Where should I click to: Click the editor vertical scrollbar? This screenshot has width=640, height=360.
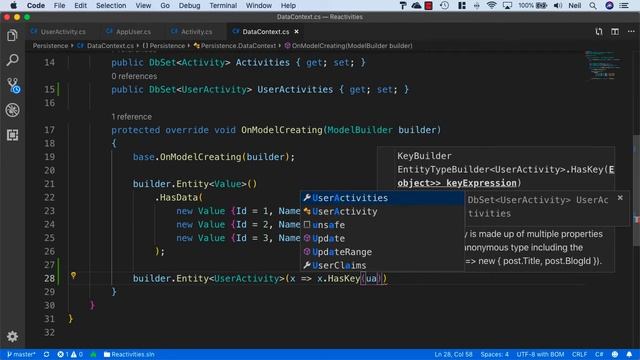tap(636, 190)
